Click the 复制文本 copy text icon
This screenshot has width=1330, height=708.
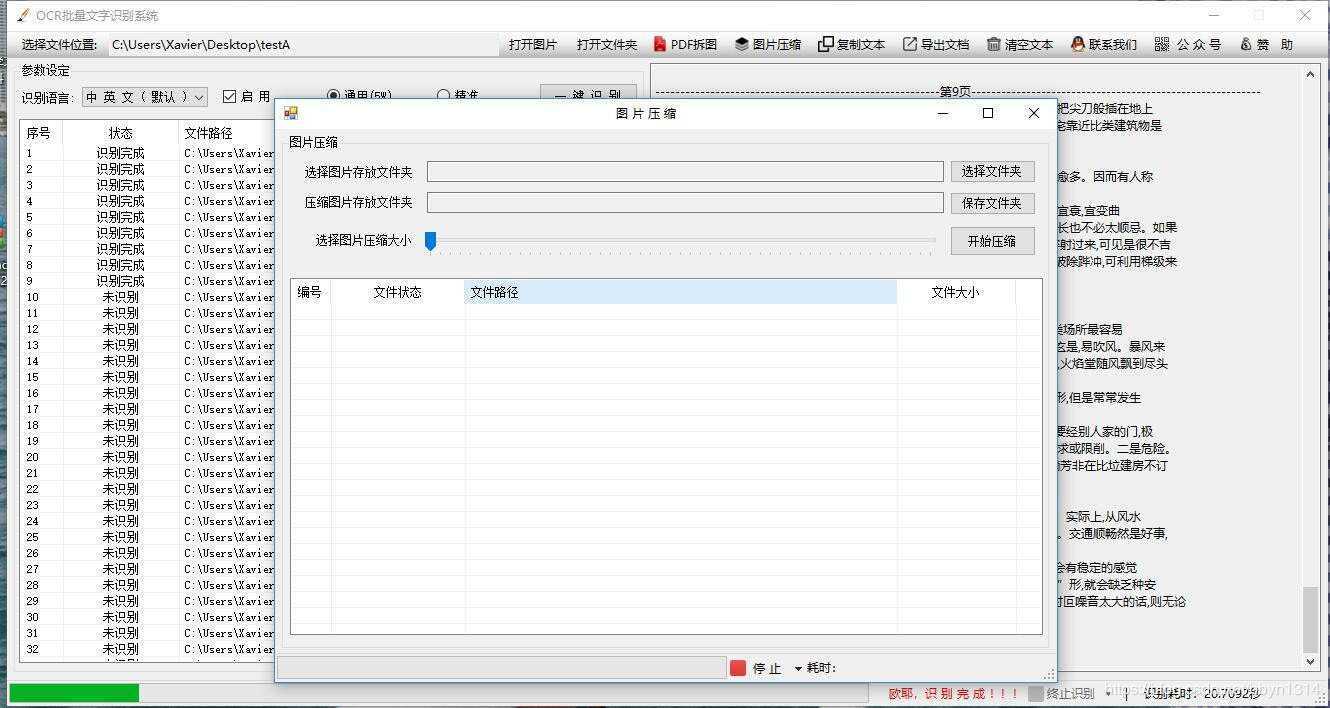[x=851, y=44]
